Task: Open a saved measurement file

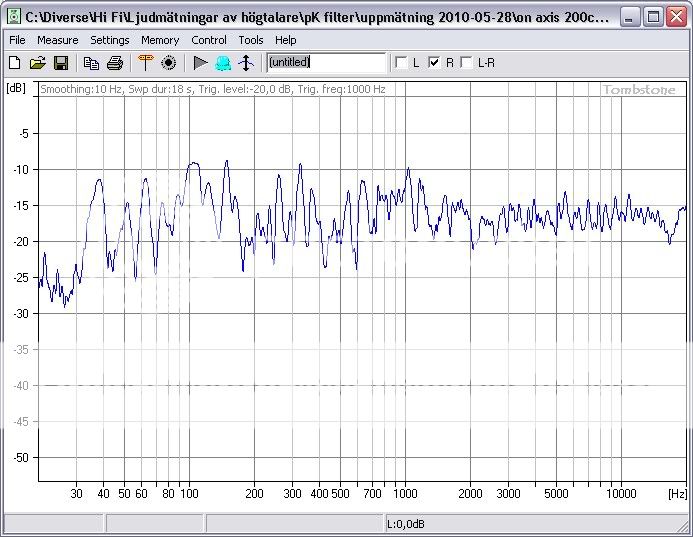Action: tap(37, 63)
